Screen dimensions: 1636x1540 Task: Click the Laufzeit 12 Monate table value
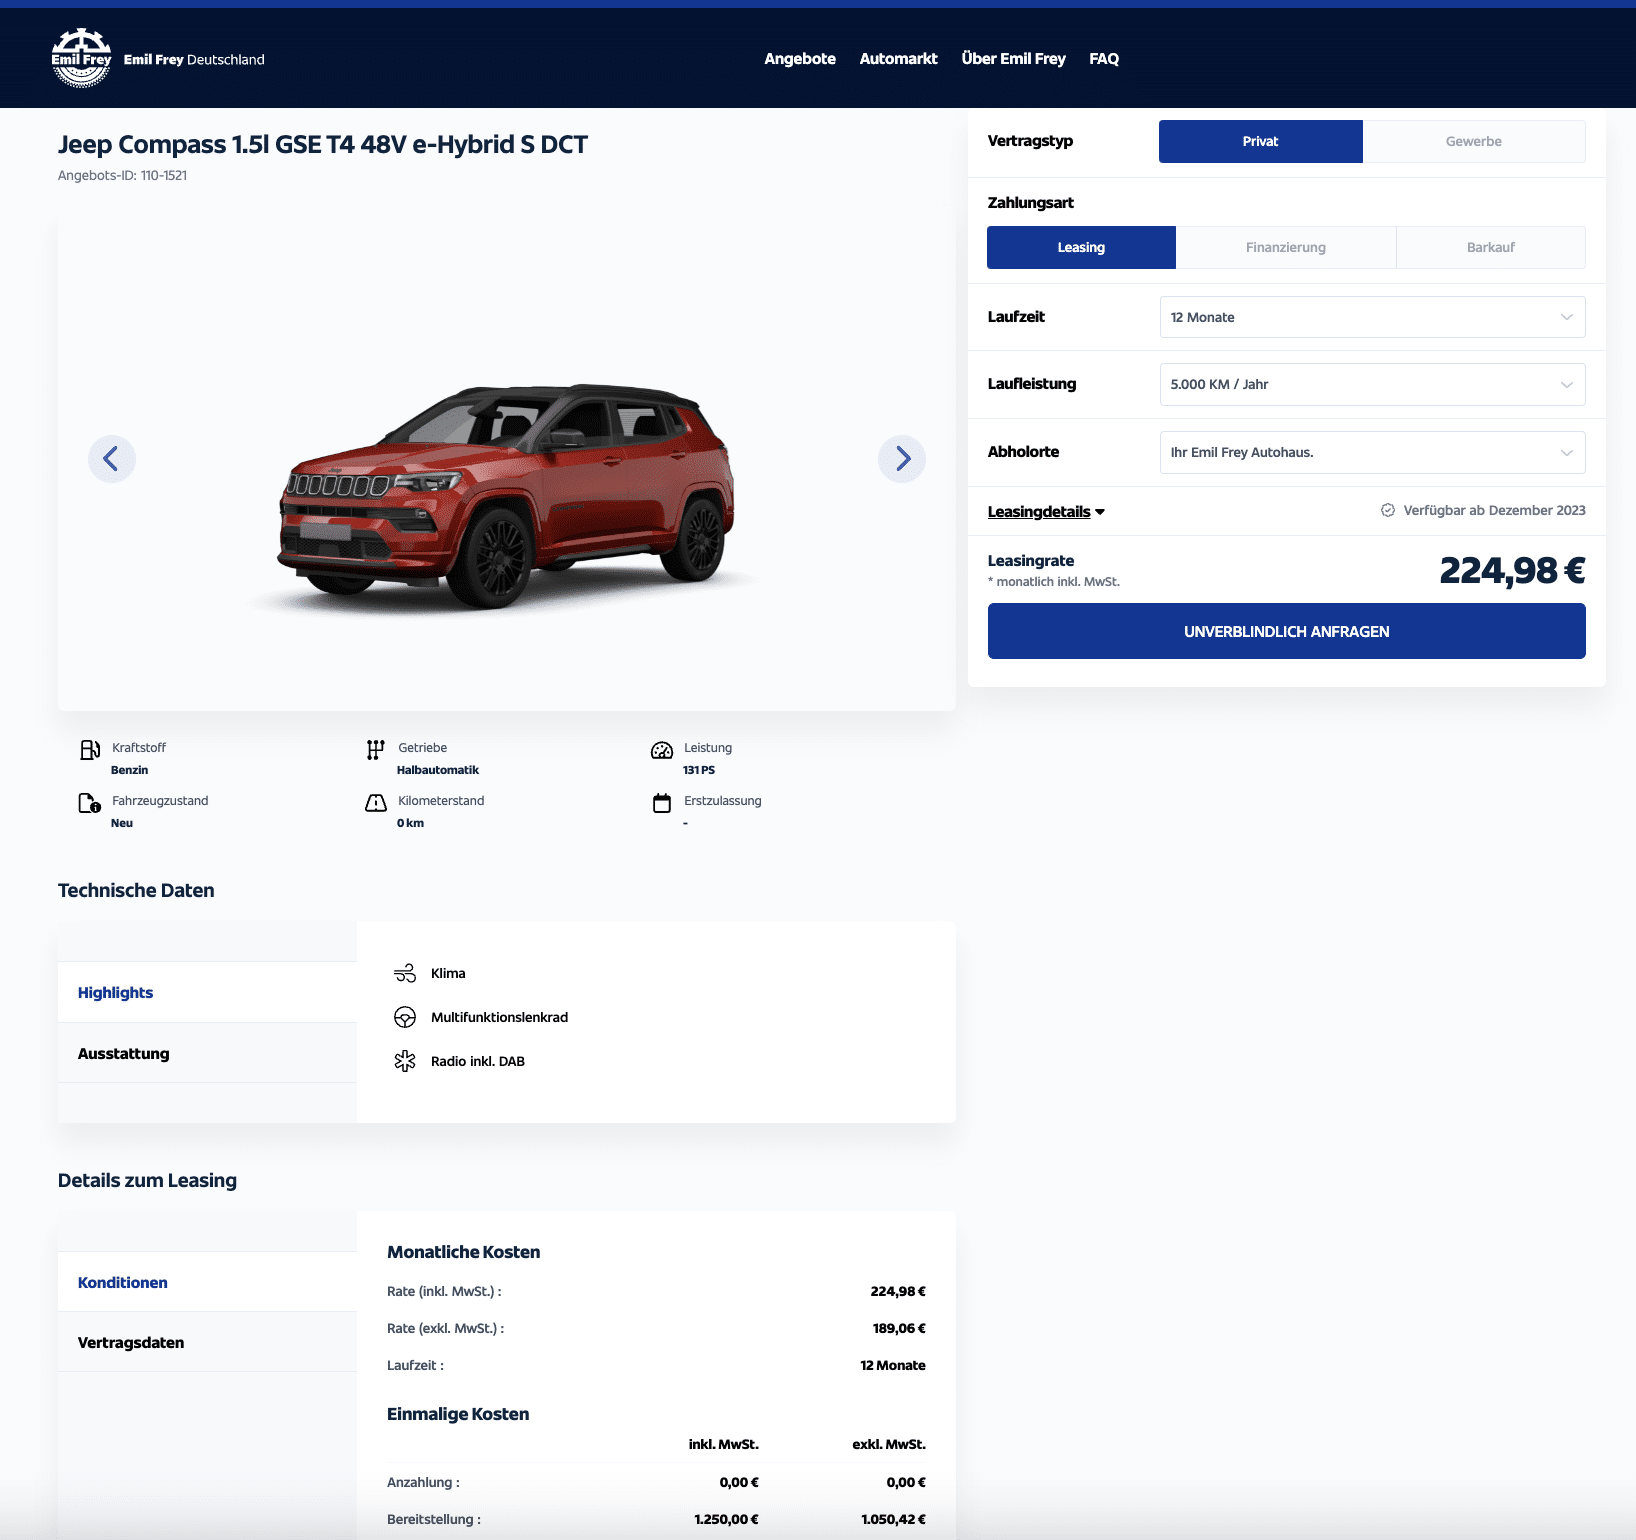(893, 1365)
